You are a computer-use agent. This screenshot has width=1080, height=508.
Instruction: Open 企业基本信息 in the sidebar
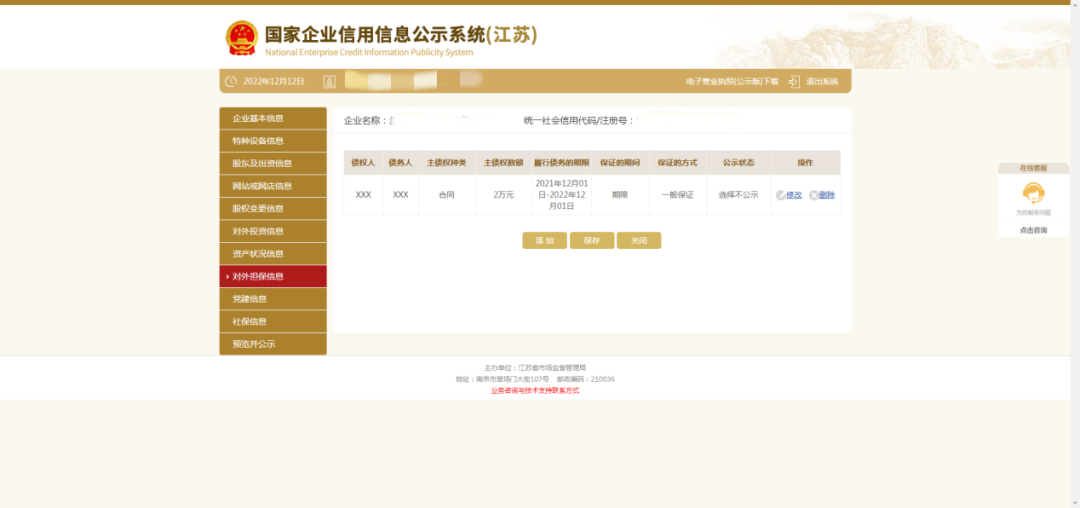[x=272, y=119]
